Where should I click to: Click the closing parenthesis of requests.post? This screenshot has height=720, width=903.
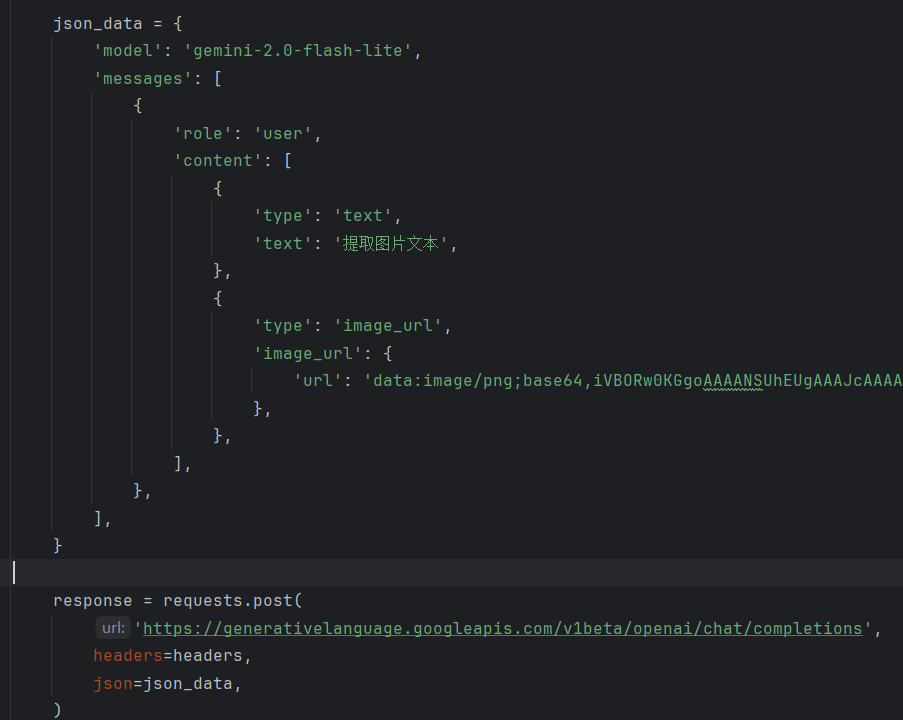[57, 710]
